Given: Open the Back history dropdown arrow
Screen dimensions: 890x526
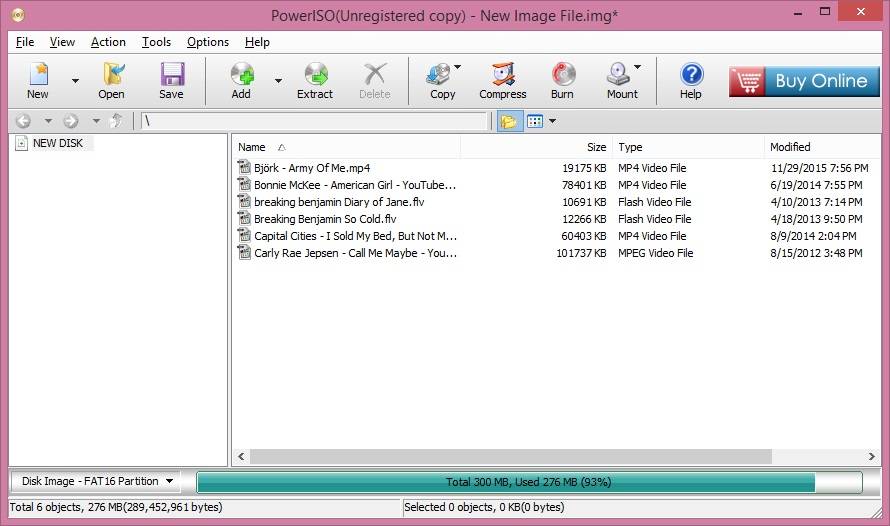Looking at the screenshot, I should (48, 121).
